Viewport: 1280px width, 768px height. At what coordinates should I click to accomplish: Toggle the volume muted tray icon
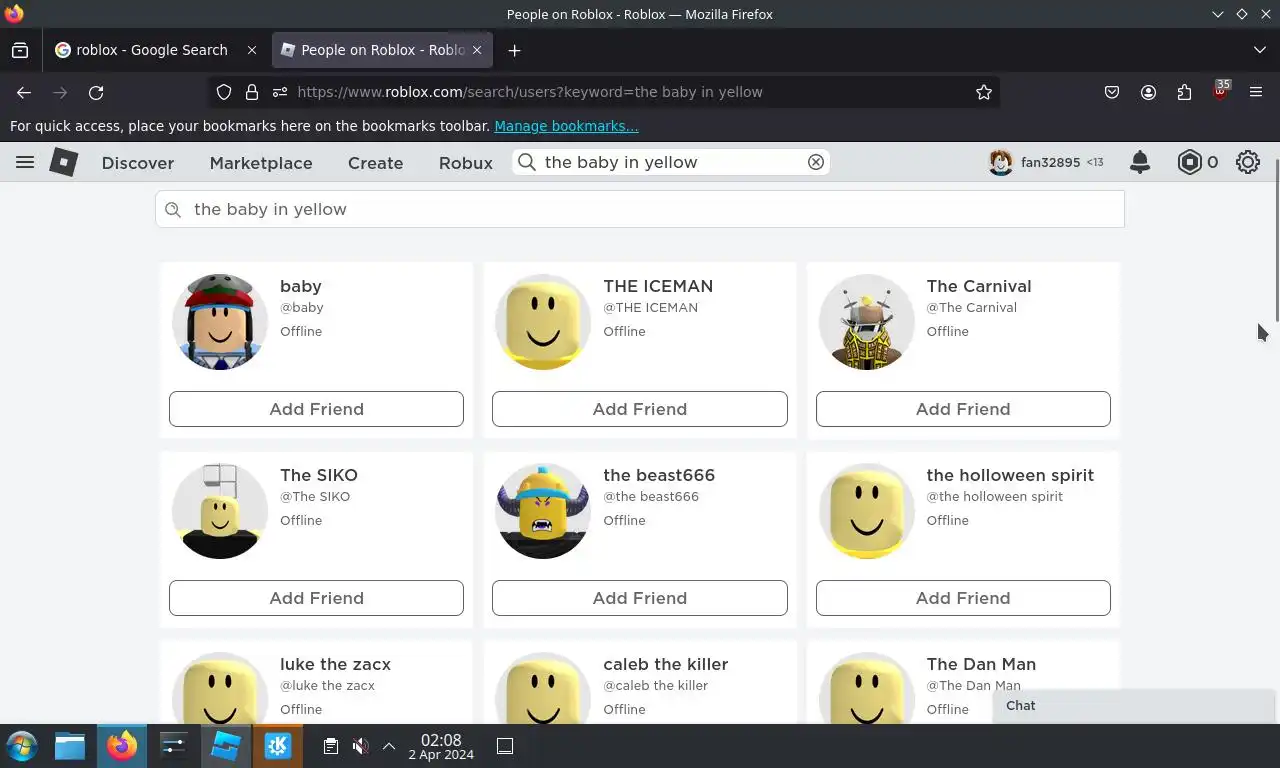[x=361, y=746]
